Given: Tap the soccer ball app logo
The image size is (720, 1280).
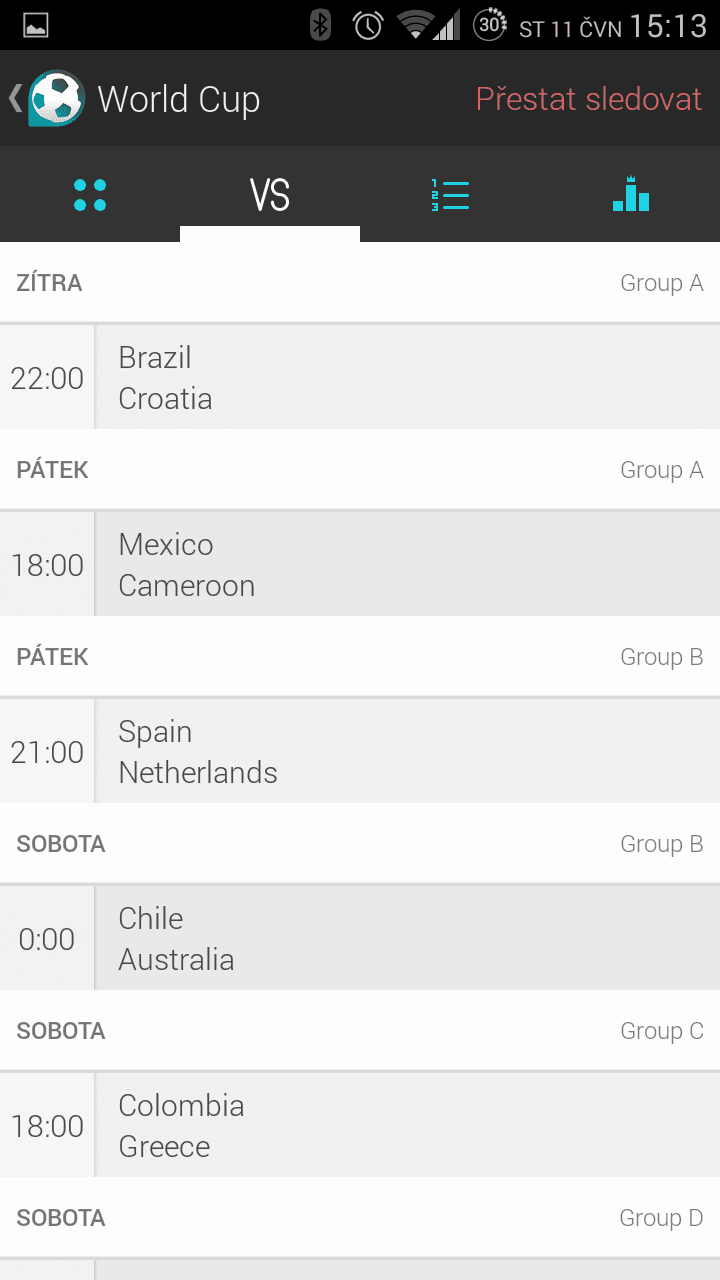Looking at the screenshot, I should tap(56, 98).
